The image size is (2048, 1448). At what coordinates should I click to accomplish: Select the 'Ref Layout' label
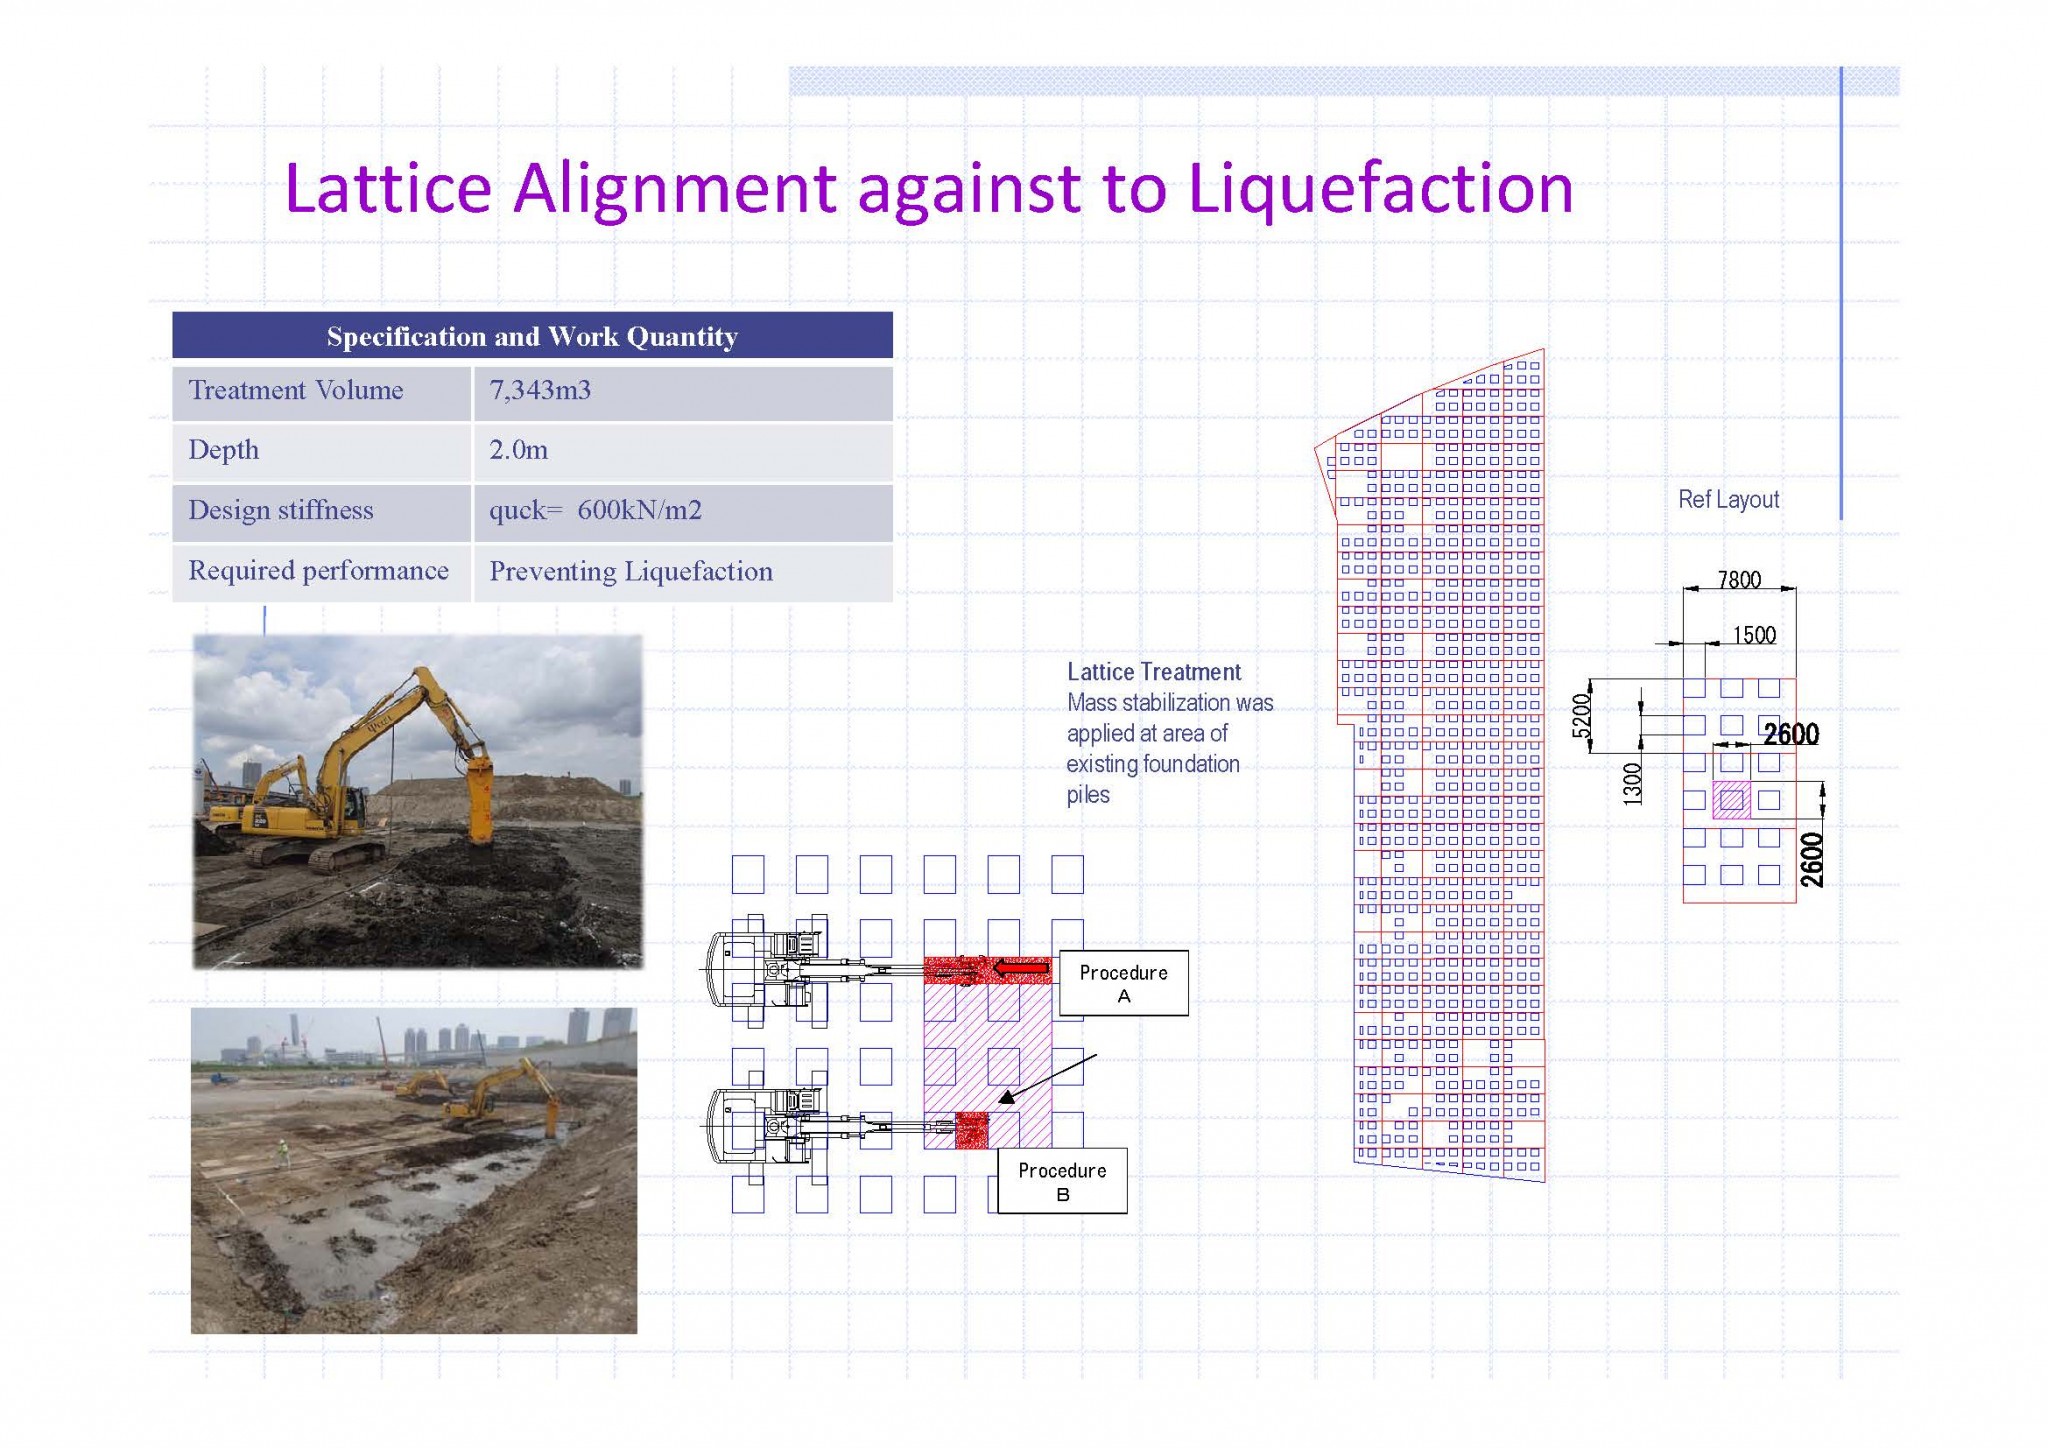[1728, 499]
